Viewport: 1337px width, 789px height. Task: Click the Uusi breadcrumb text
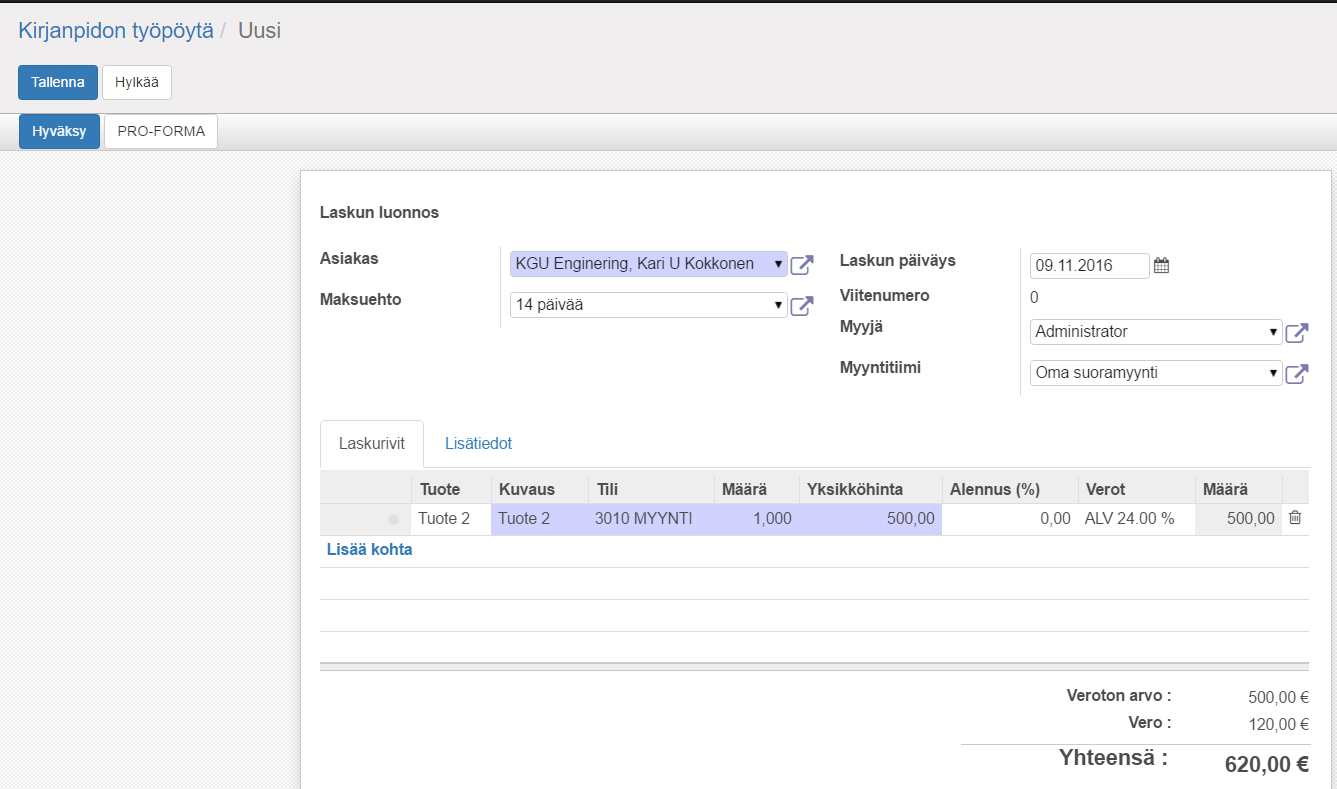[x=259, y=31]
